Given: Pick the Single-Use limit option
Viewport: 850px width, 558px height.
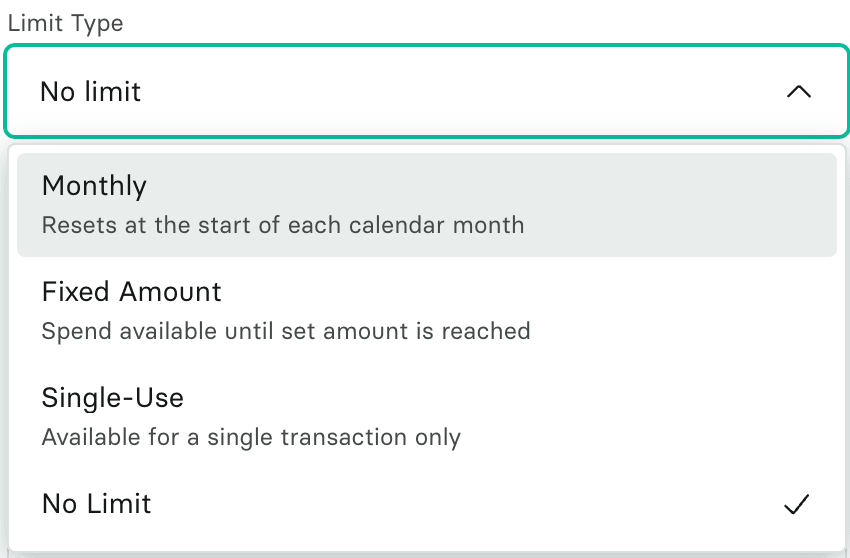Looking at the screenshot, I should [x=426, y=416].
